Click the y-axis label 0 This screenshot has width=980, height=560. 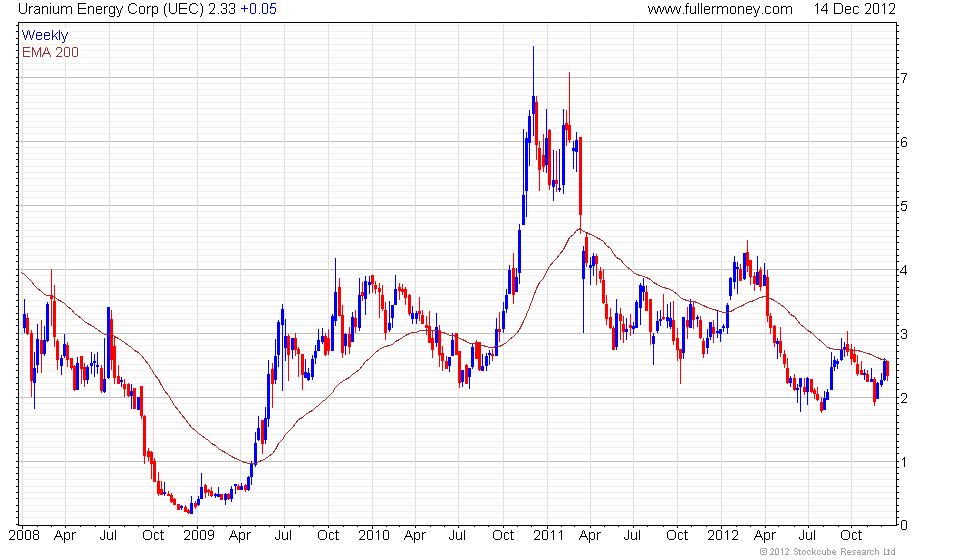tap(904, 526)
